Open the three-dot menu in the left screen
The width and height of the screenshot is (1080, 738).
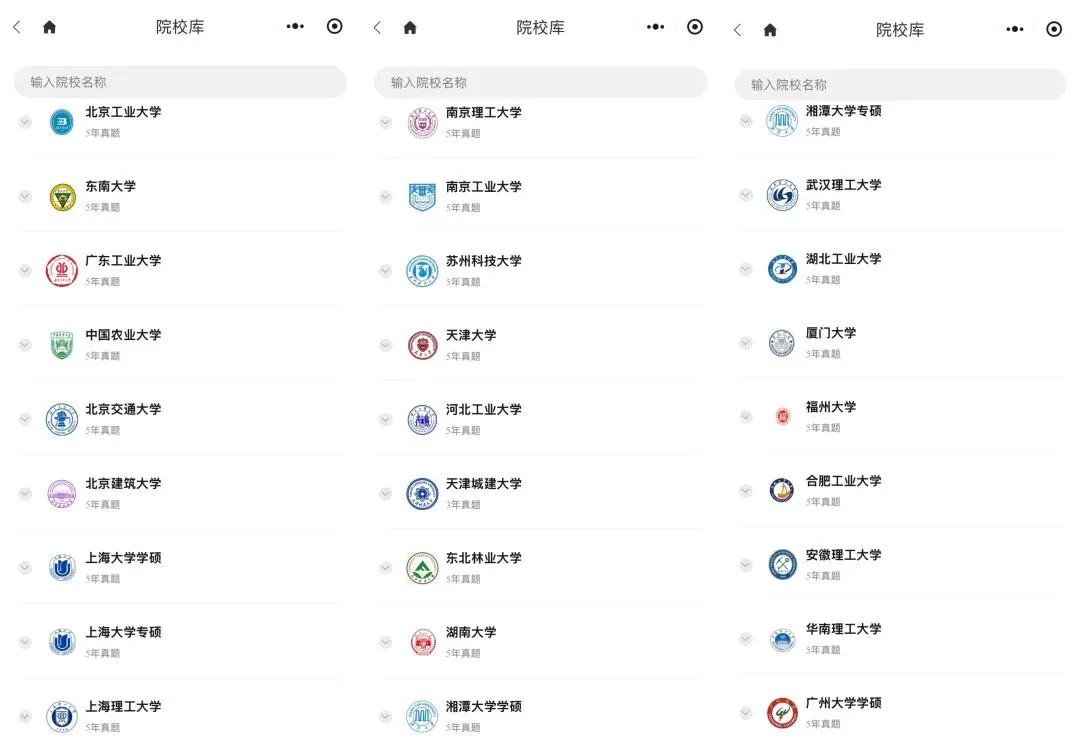pyautogui.click(x=295, y=26)
